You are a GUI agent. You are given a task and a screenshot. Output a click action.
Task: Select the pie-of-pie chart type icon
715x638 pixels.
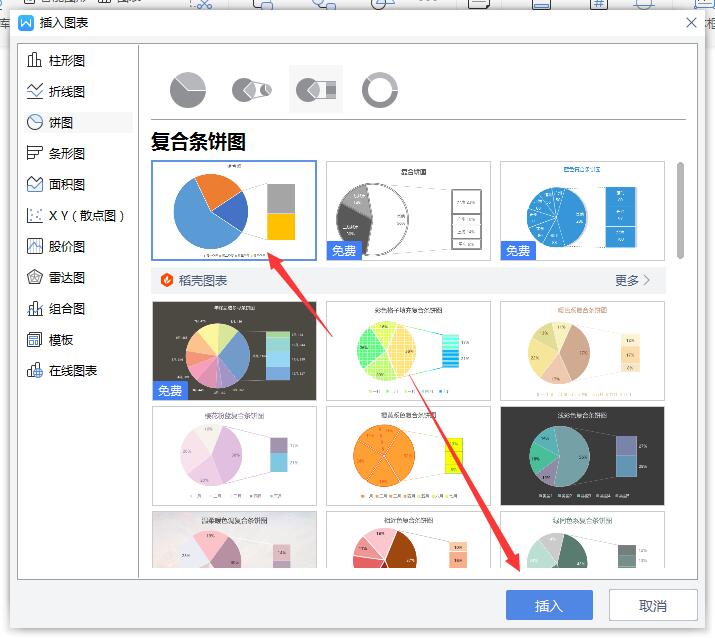pyautogui.click(x=252, y=90)
